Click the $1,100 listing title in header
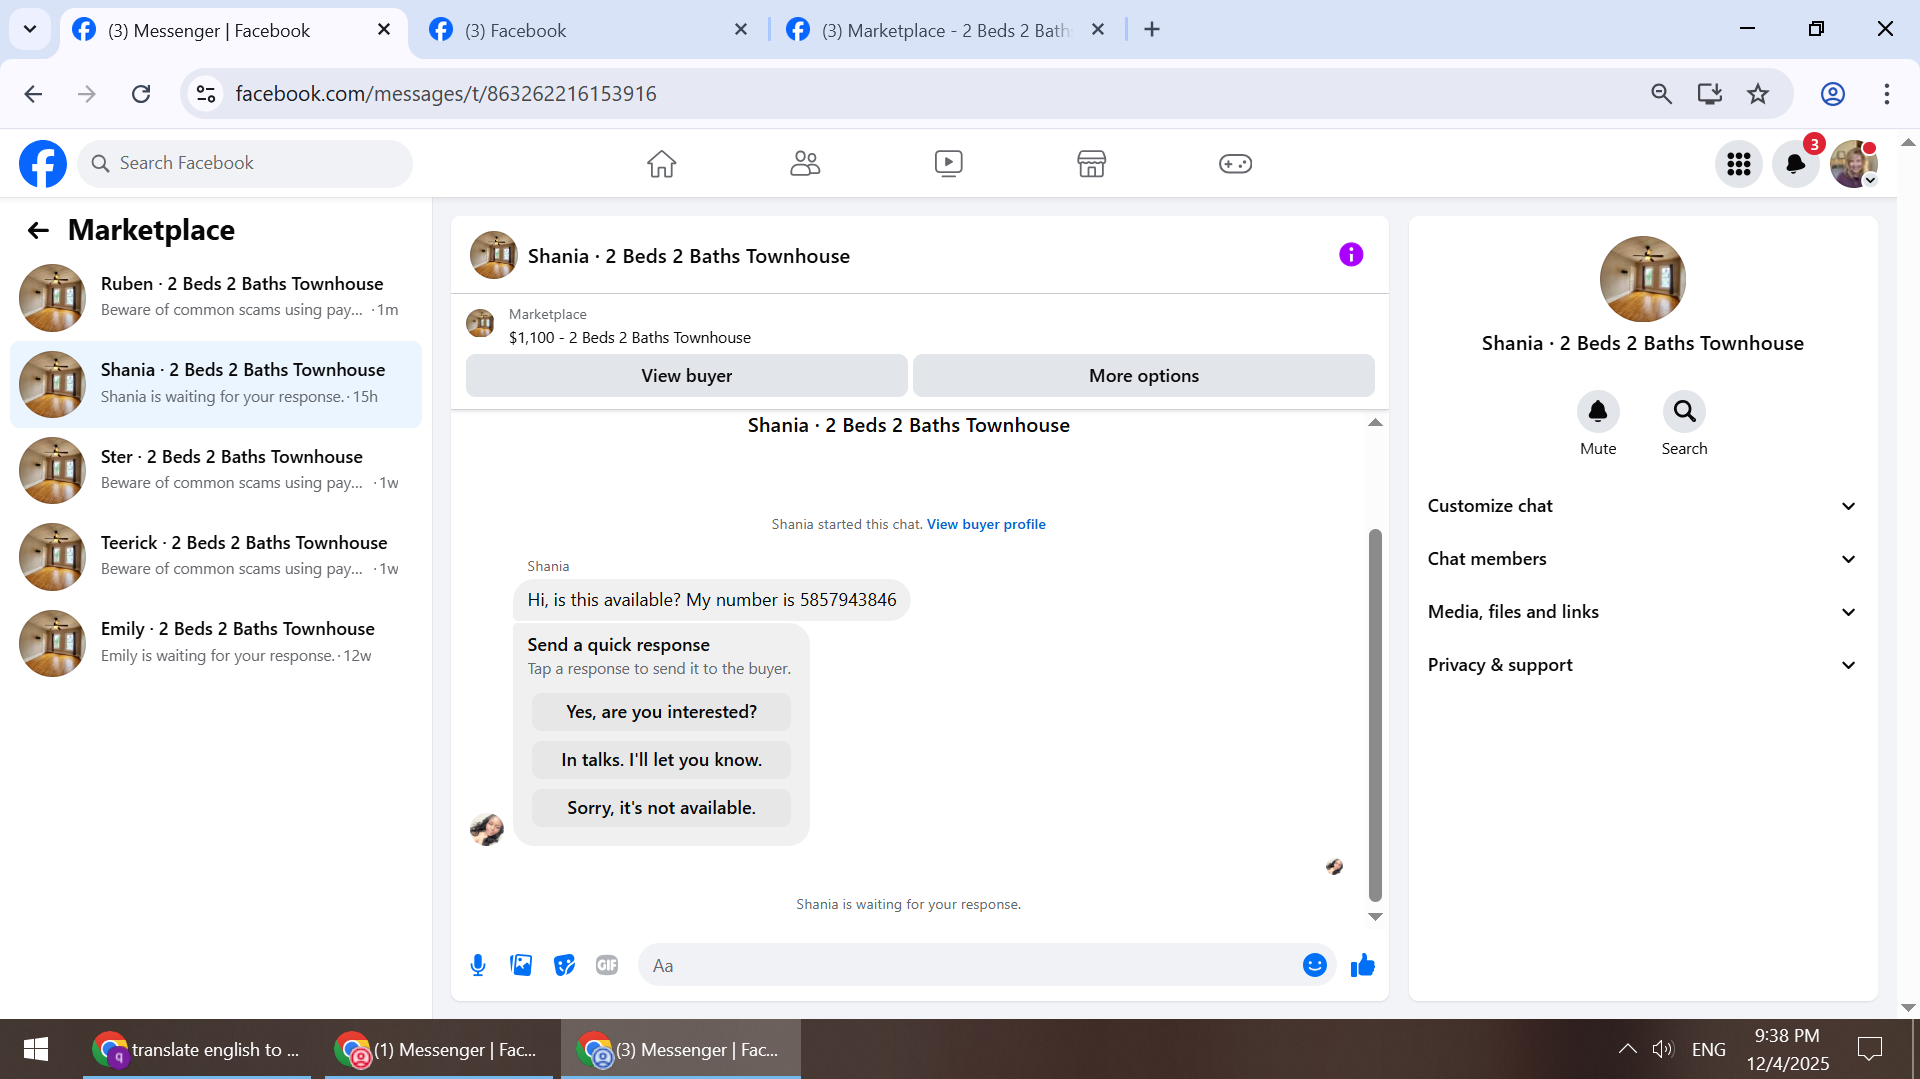Viewport: 1920px width, 1079px height. (x=630, y=338)
